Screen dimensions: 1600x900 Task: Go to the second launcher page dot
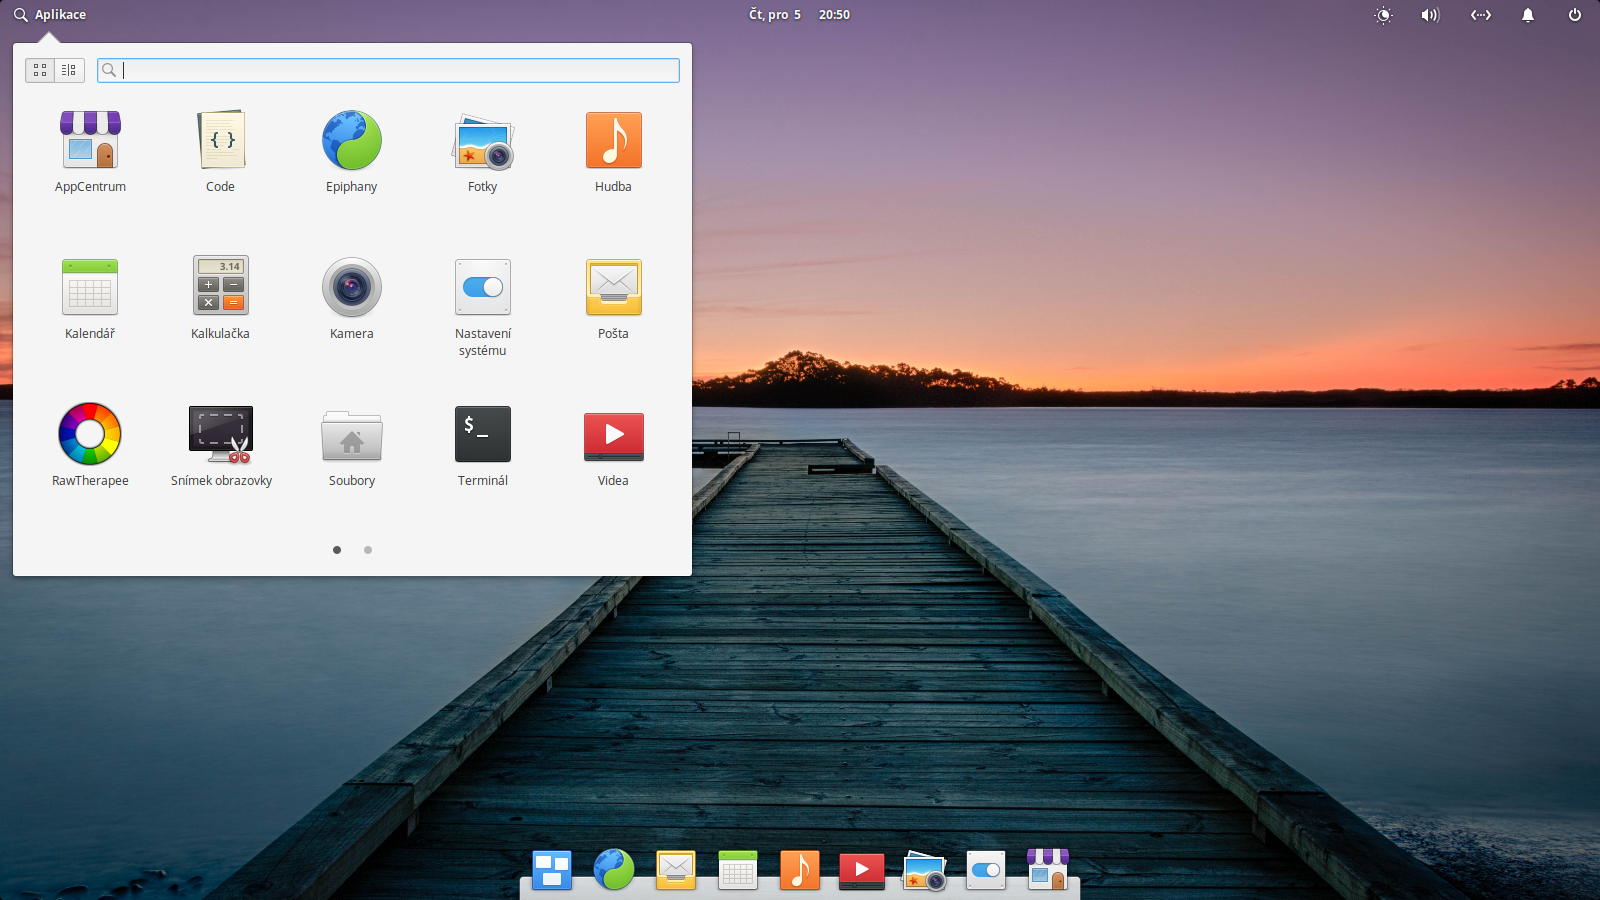pos(368,549)
